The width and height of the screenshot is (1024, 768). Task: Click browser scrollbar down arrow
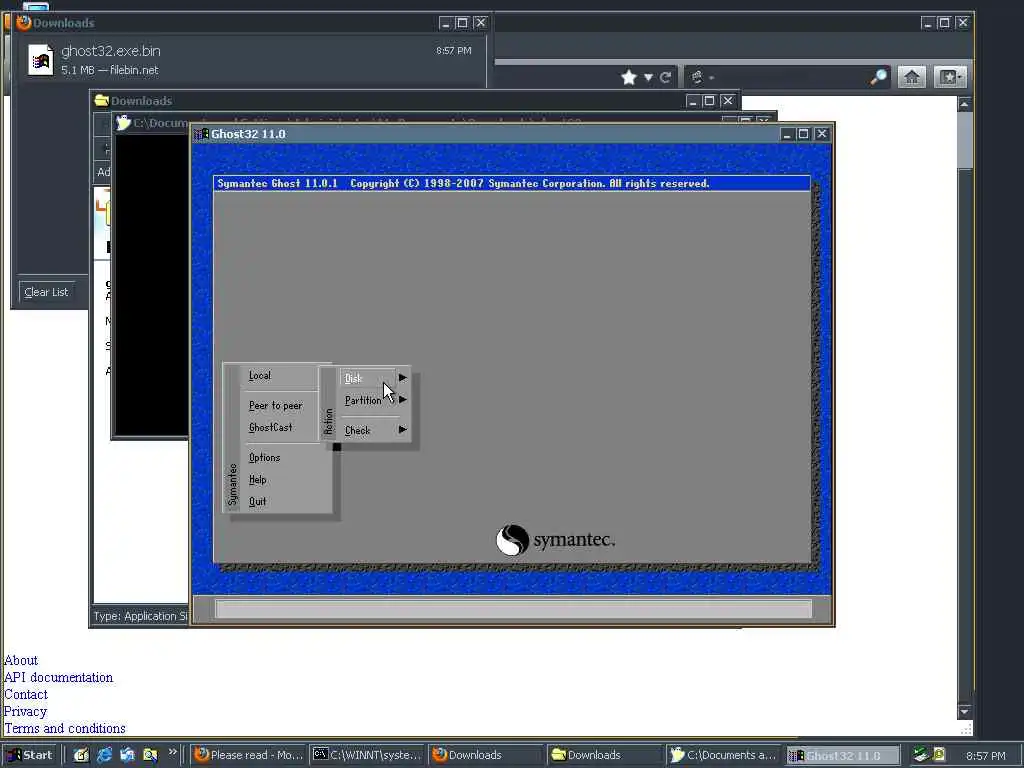[965, 711]
